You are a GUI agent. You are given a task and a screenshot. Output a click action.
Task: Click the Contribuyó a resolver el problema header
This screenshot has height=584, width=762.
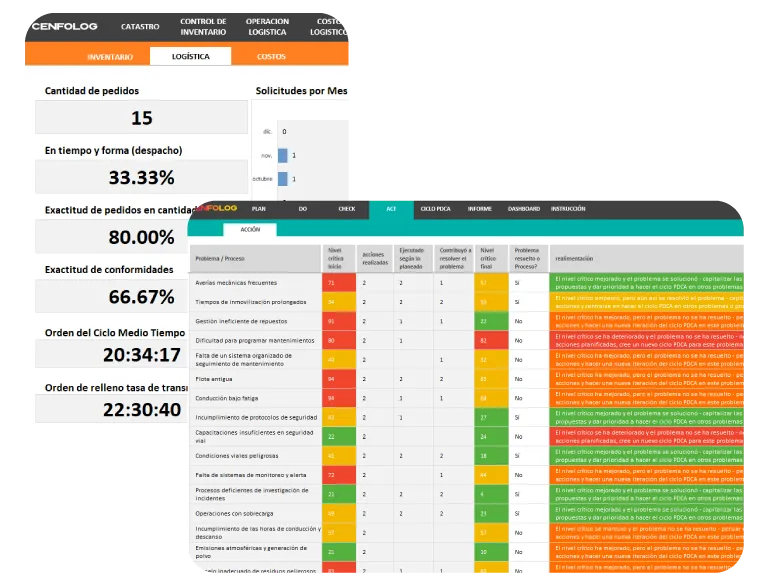point(454,258)
